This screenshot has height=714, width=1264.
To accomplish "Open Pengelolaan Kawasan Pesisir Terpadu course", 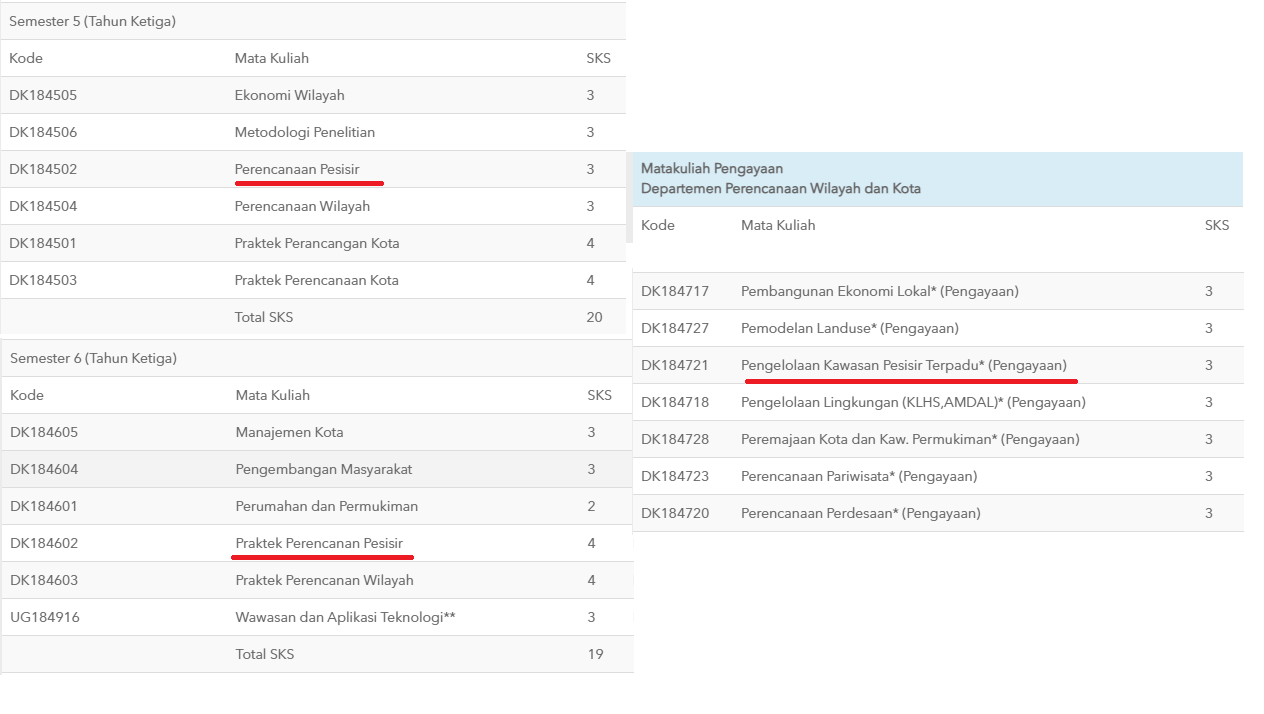I will (903, 365).
